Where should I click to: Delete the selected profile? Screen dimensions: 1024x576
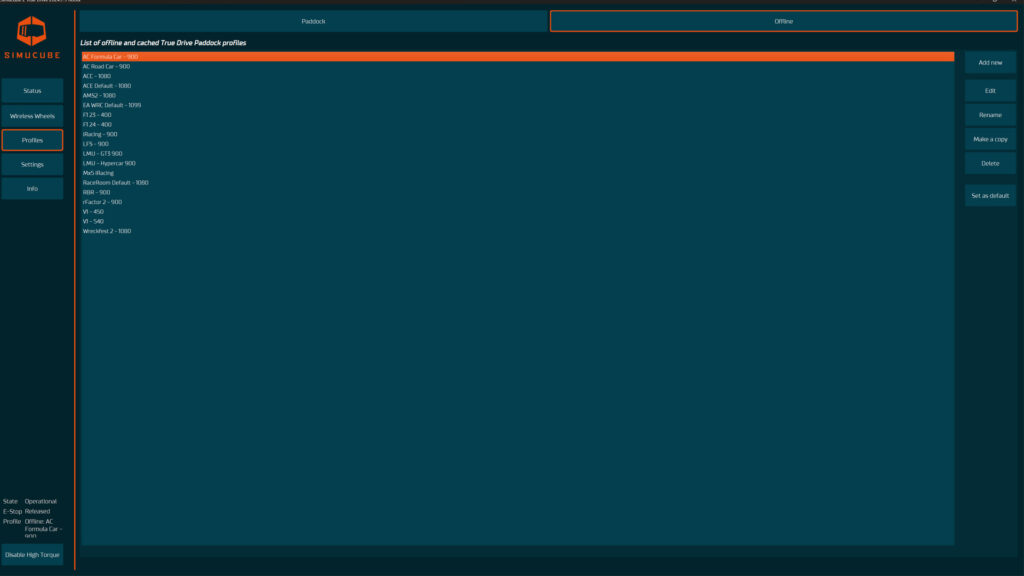(x=990, y=163)
